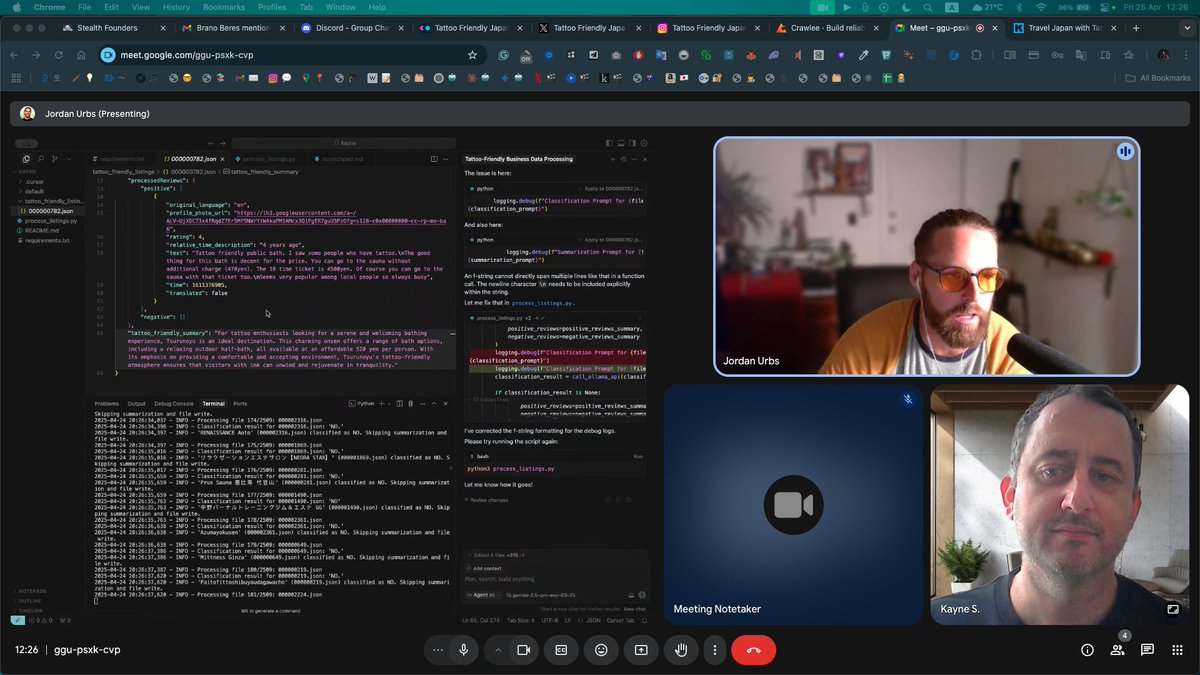Toggle closed captions in Meet

coord(561,650)
